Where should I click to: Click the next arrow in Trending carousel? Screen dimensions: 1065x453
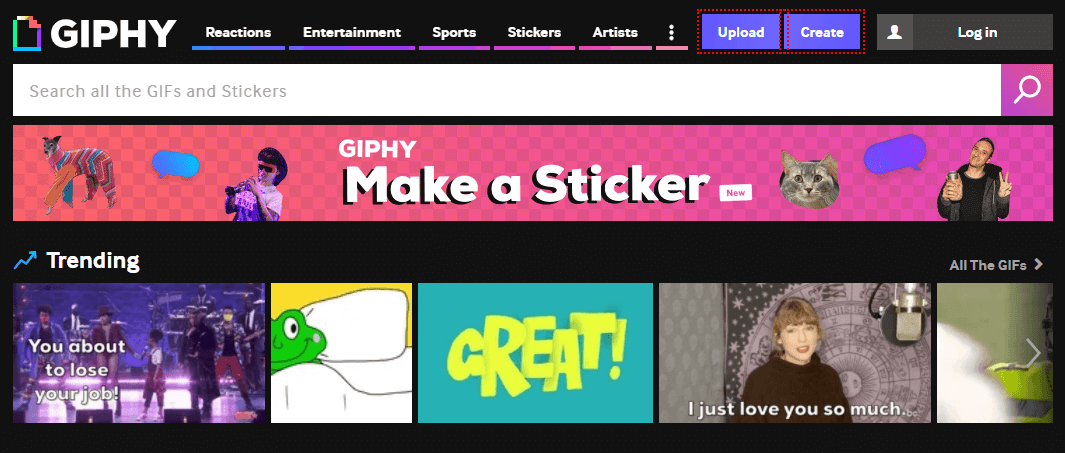coord(1033,353)
